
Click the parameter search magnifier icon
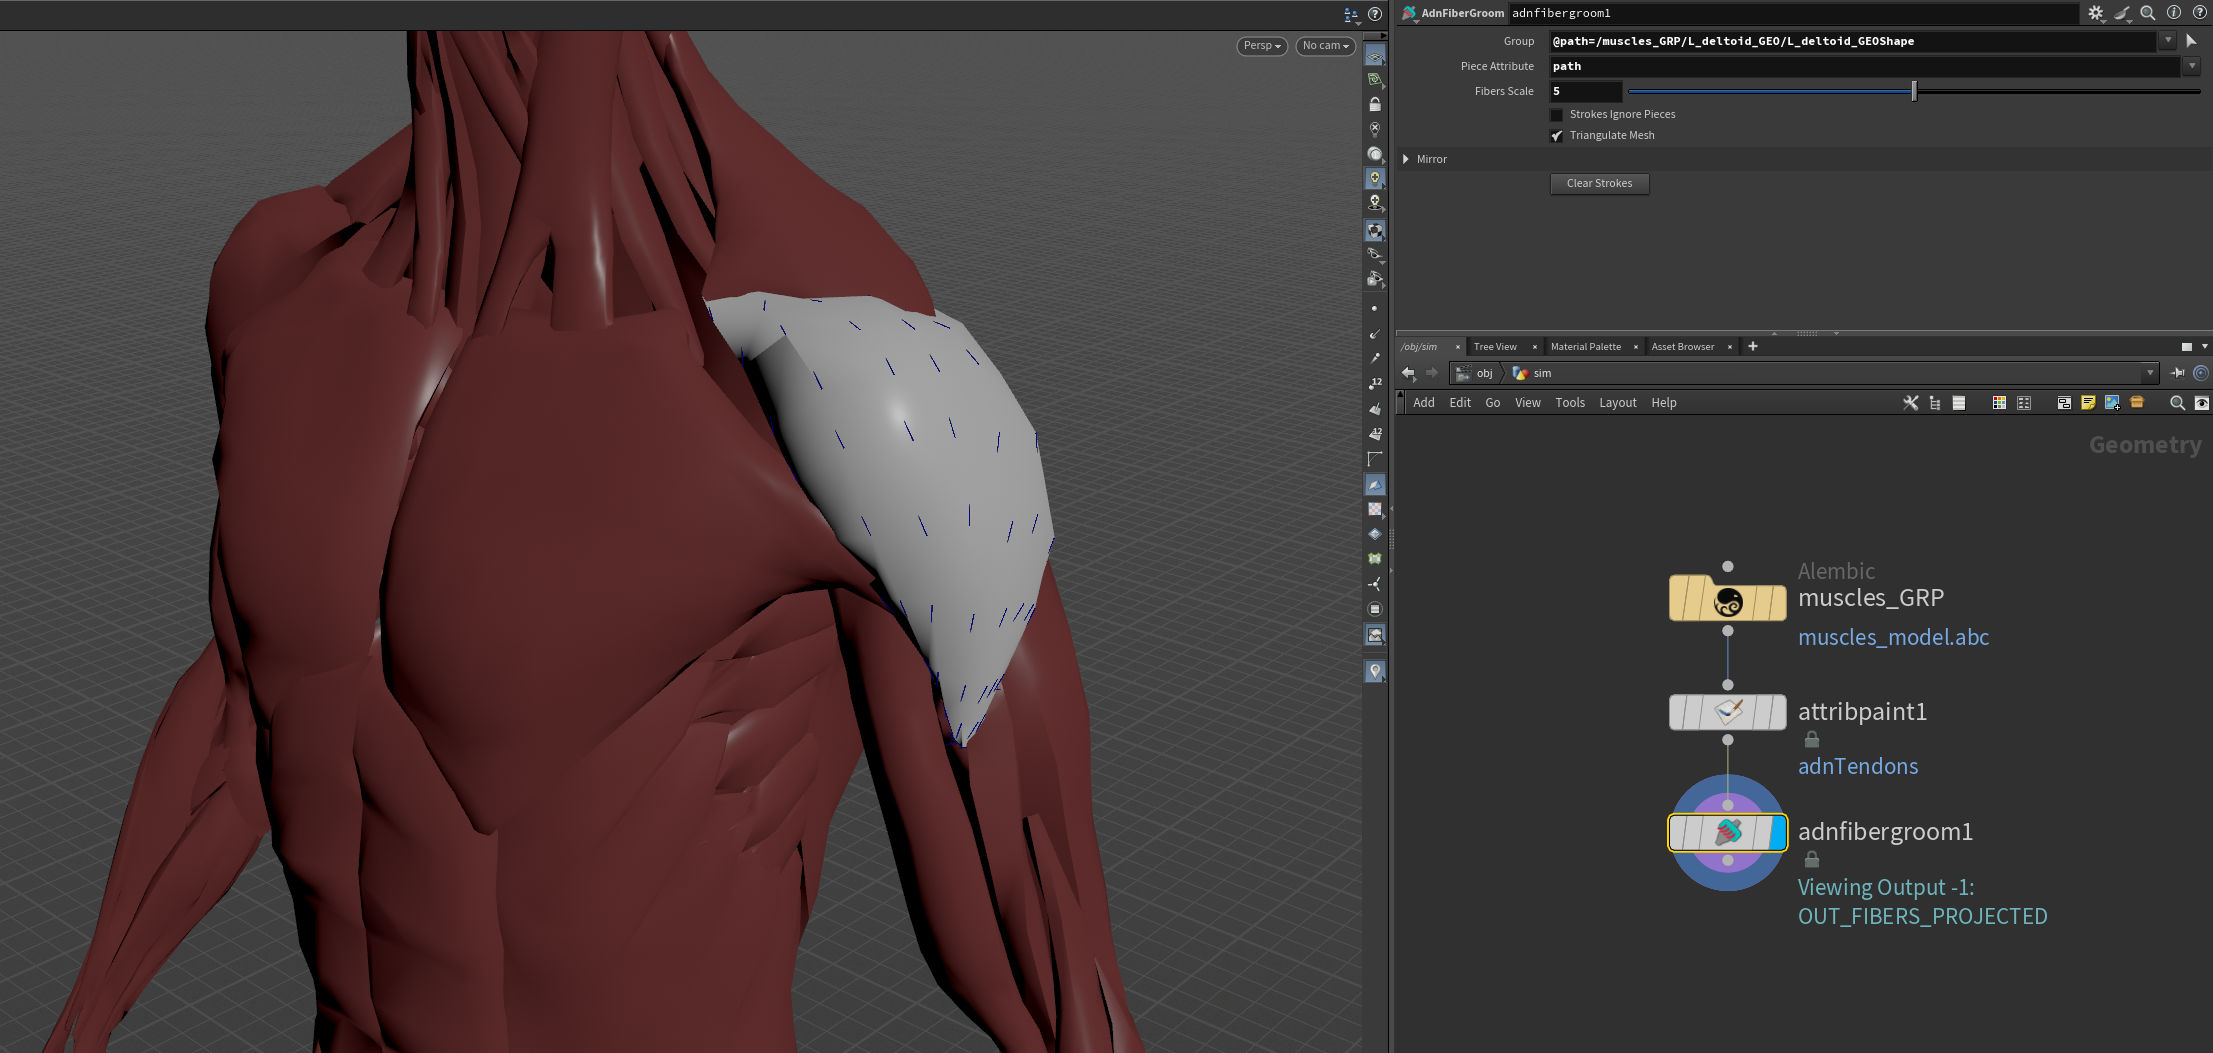click(2147, 13)
